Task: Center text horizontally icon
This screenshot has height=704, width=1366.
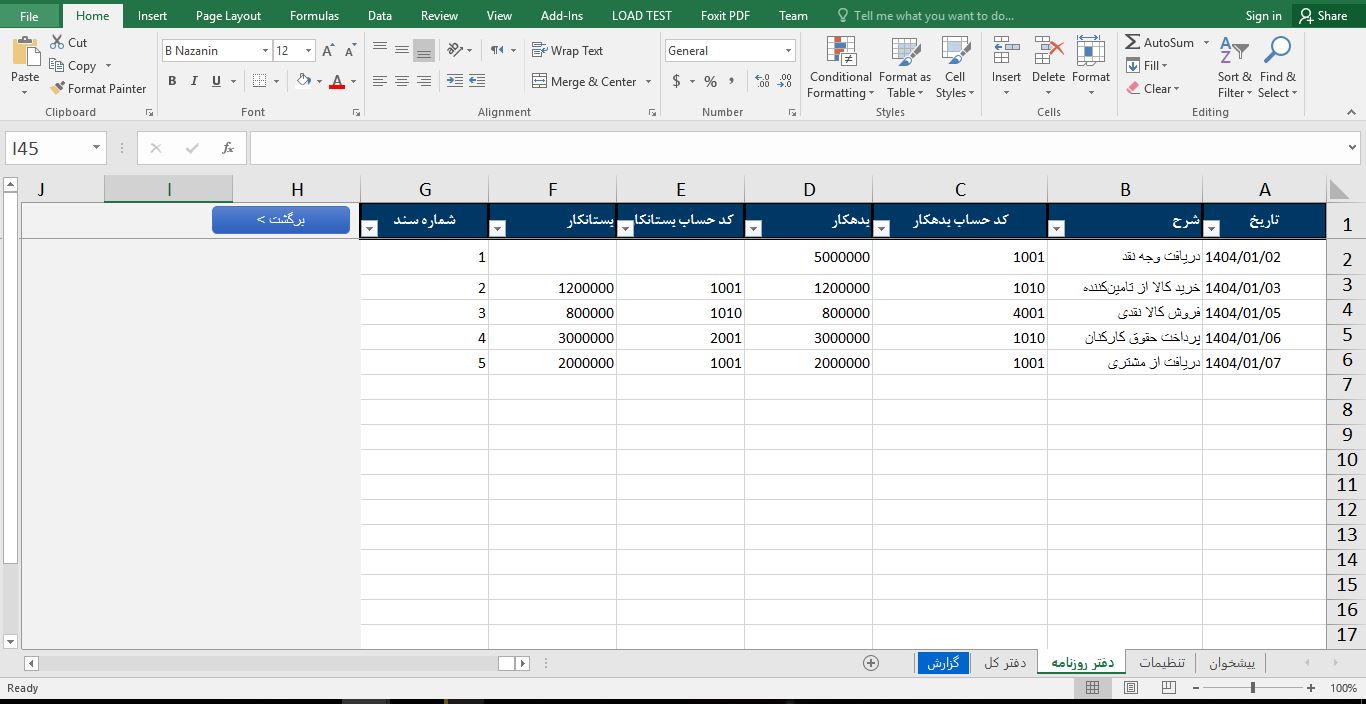Action: pos(402,81)
